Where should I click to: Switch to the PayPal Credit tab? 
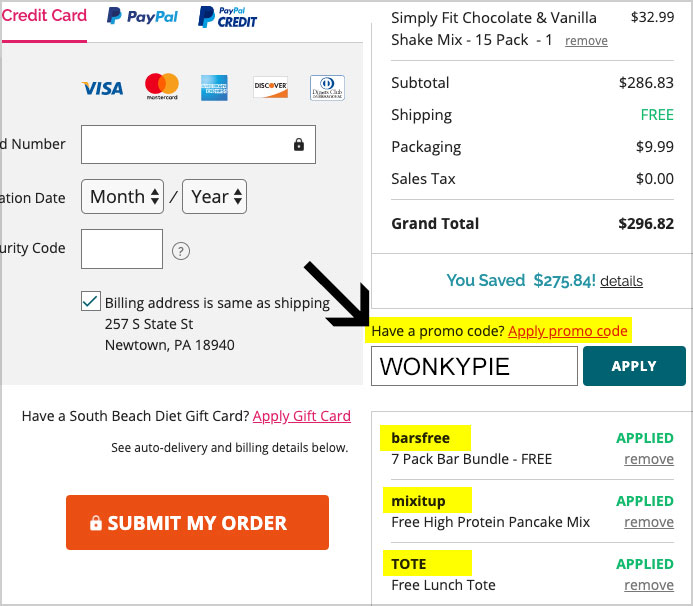point(227,18)
